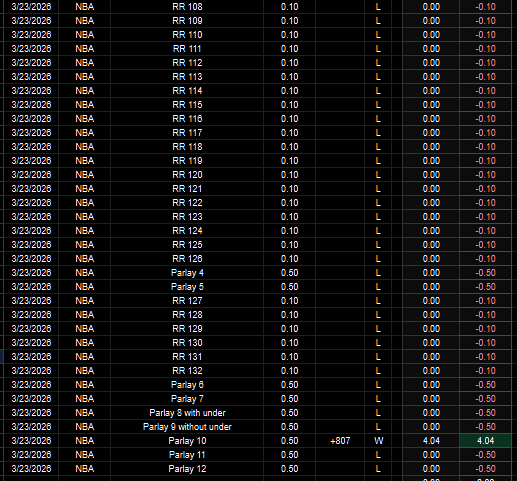Screen dimensions: 517x481
Task: Click the date cell in RR 115 row
Action: (x=31, y=105)
